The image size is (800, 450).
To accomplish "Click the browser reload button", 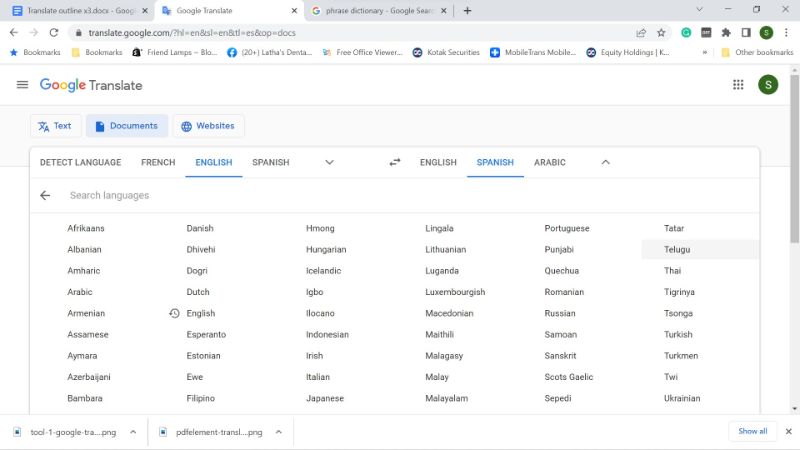I will [x=54, y=33].
